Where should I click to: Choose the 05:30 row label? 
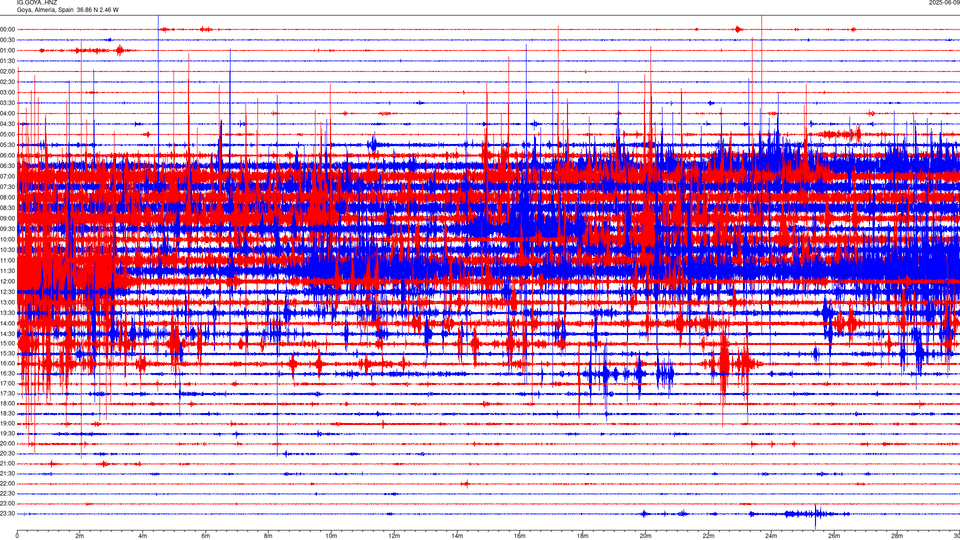pyautogui.click(x=7, y=144)
